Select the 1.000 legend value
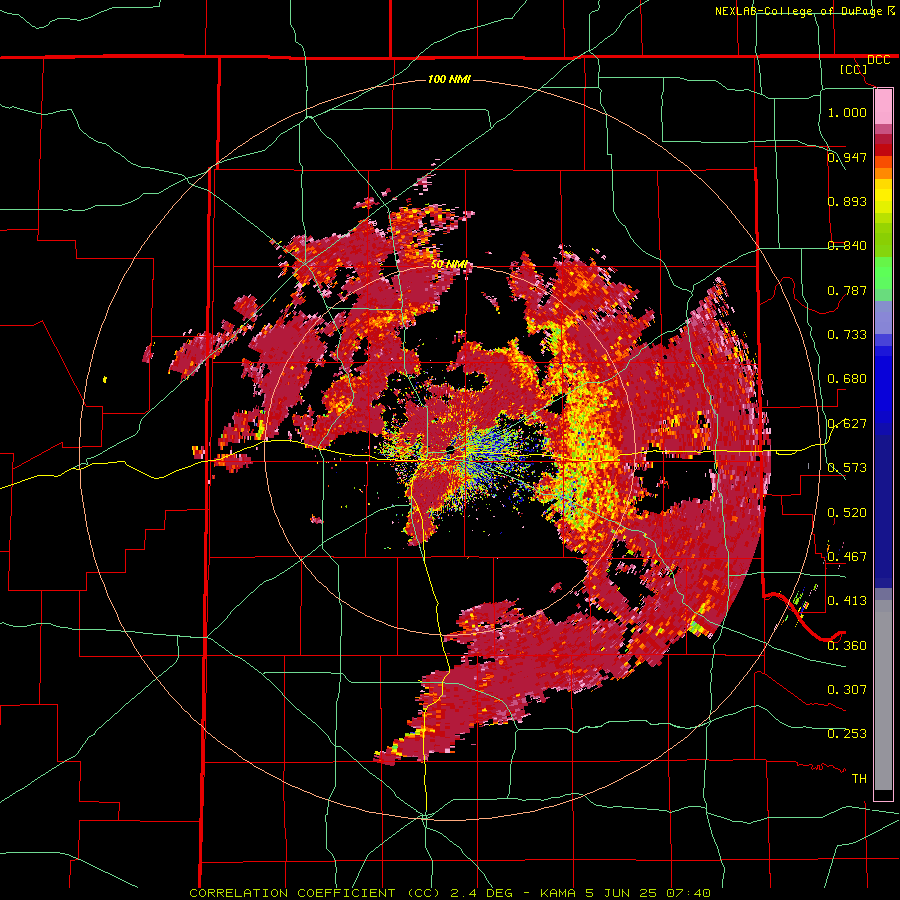900x900 pixels. pos(847,112)
